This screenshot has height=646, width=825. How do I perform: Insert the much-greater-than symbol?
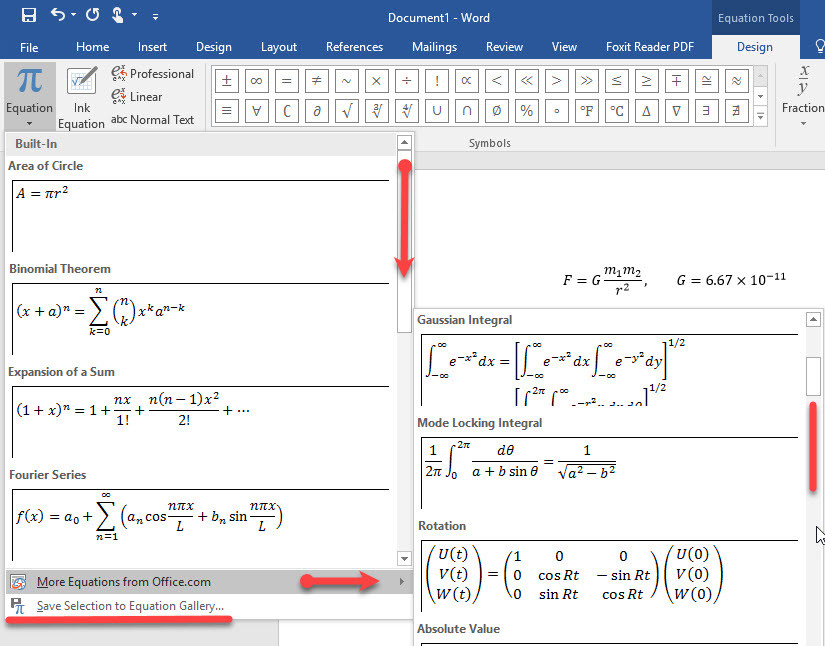[x=586, y=80]
